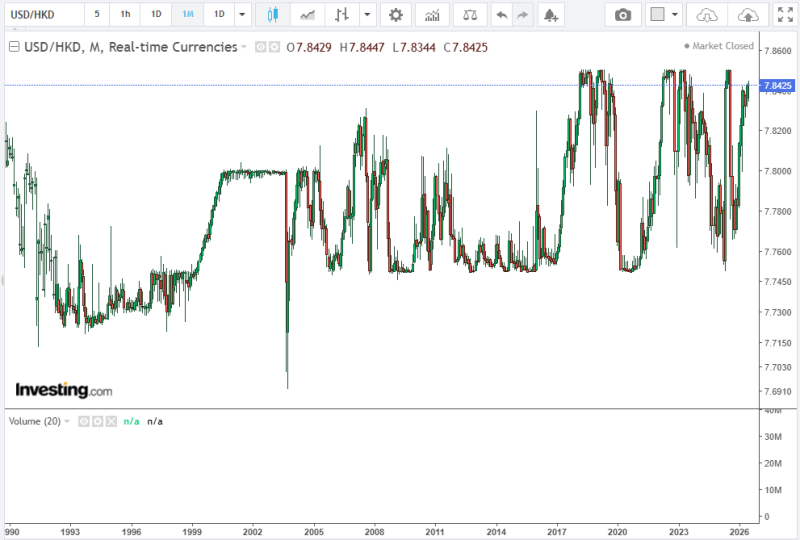Hide the Volume indicator via eye icon
800x540 pixels.
click(x=84, y=421)
